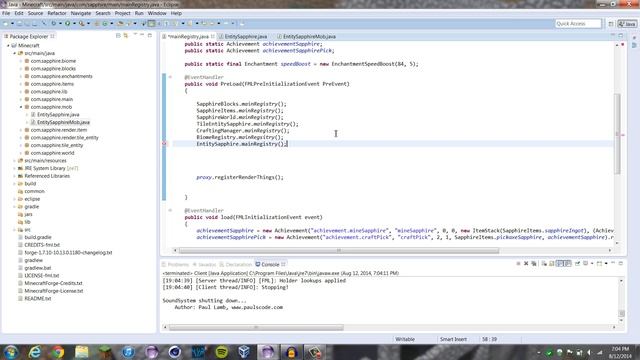Viewport: 640px width, 360px height.
Task: Toggle Link with Editor in Package Explorer
Action: [x=126, y=36]
